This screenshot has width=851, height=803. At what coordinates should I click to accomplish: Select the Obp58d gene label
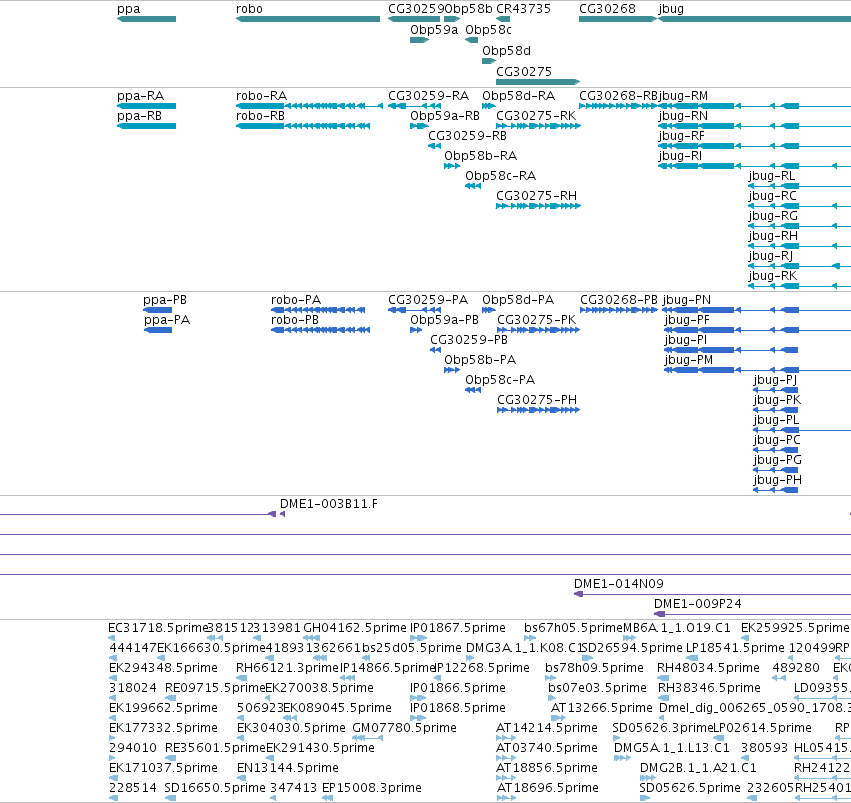click(x=506, y=51)
